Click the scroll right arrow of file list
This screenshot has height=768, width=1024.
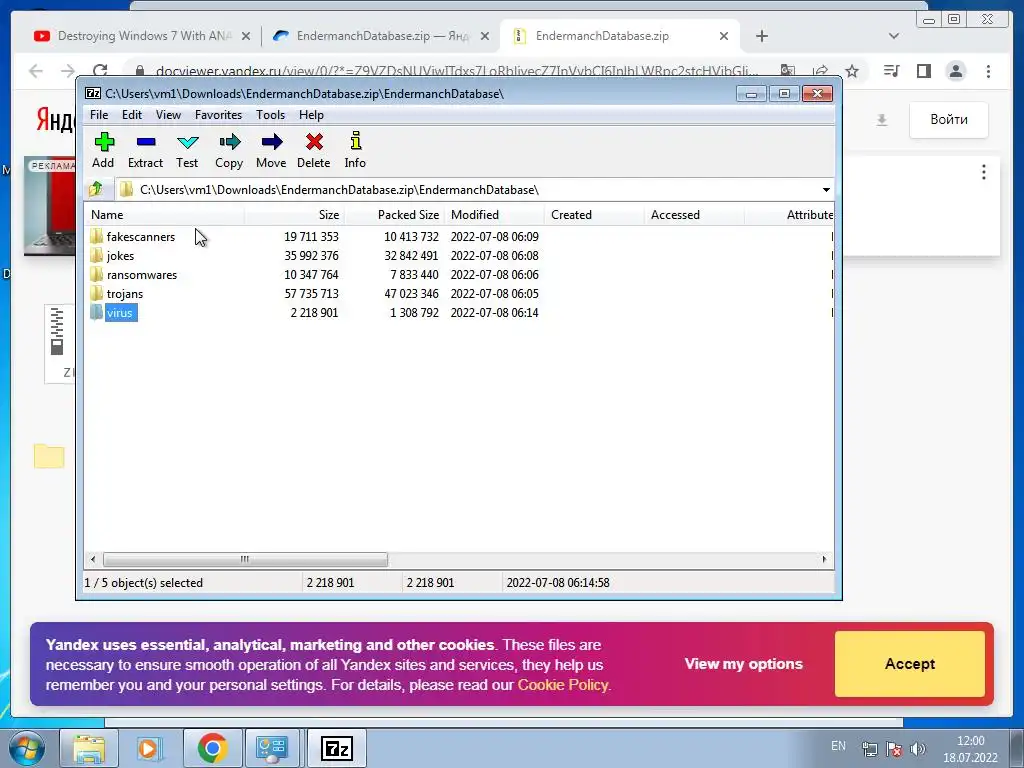[x=824, y=559]
